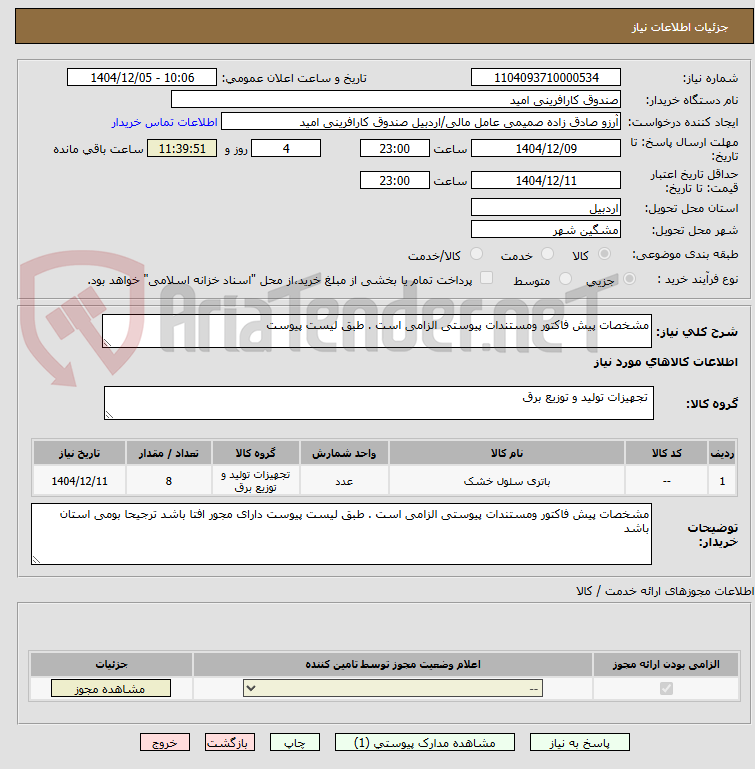The width and height of the screenshot is (755, 769).
Task: Click the buyer notes textarea
Action: [341, 534]
